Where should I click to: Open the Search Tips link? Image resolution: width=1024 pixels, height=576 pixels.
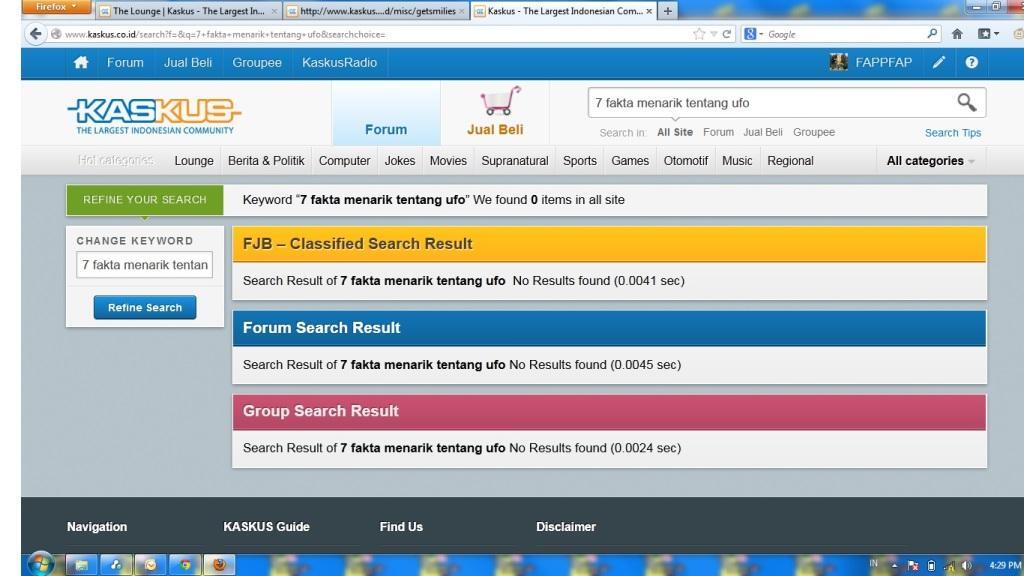953,133
